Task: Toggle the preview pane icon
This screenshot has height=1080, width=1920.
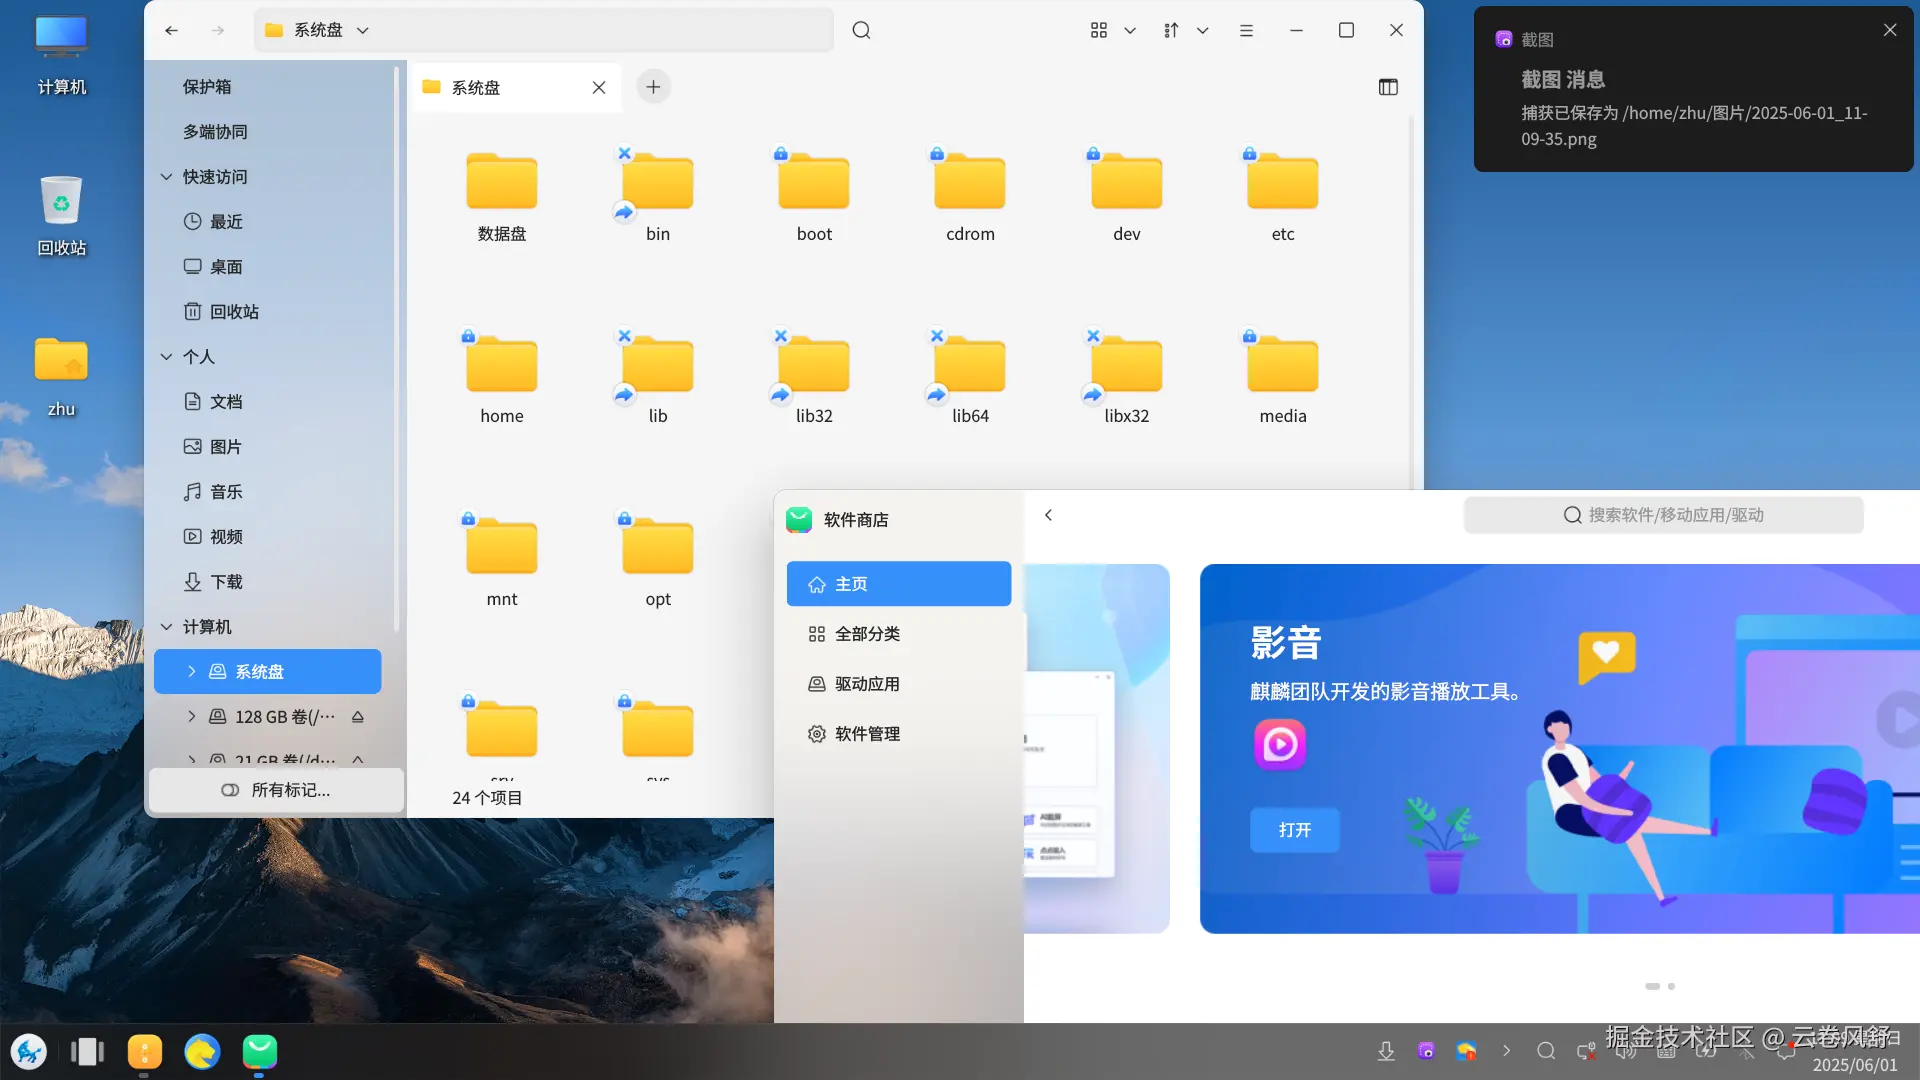Action: 1388,87
